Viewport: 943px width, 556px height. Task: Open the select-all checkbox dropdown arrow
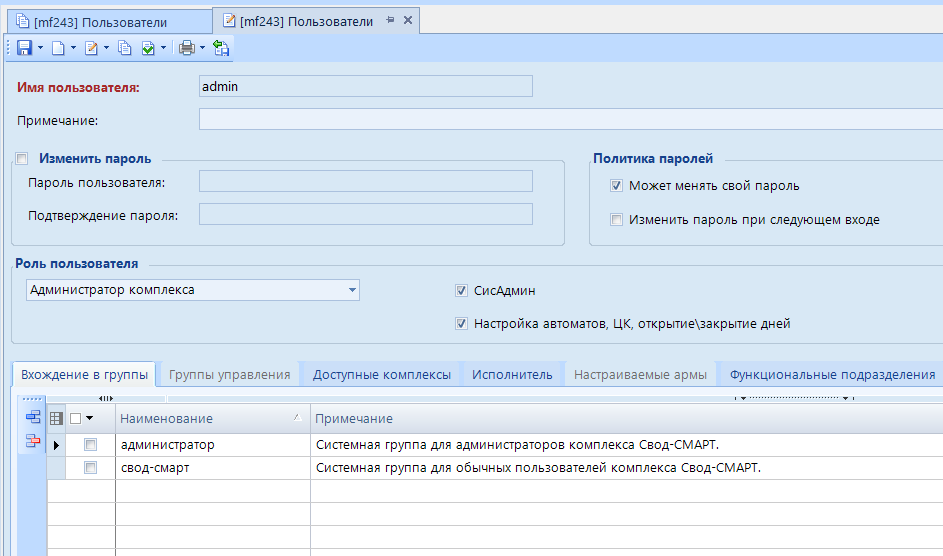[90, 418]
